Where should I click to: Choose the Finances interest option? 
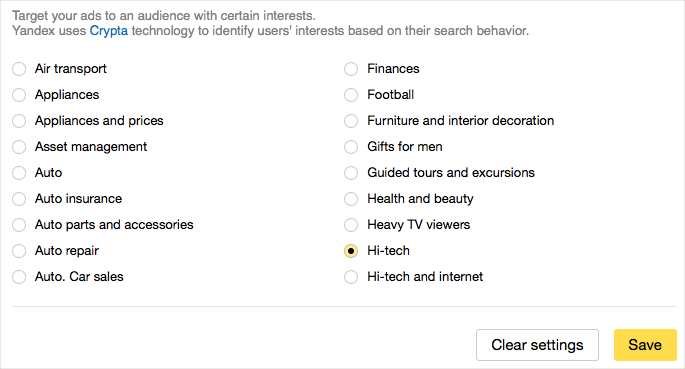point(351,69)
